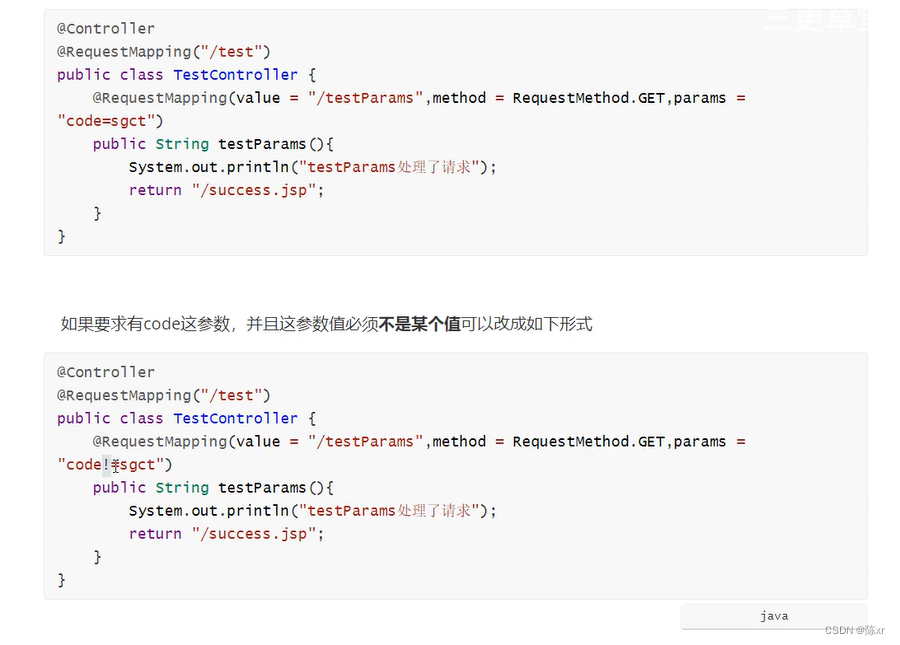Click the bold 不是某个值 text in paragraph
900x645 pixels.
pyautogui.click(x=419, y=323)
